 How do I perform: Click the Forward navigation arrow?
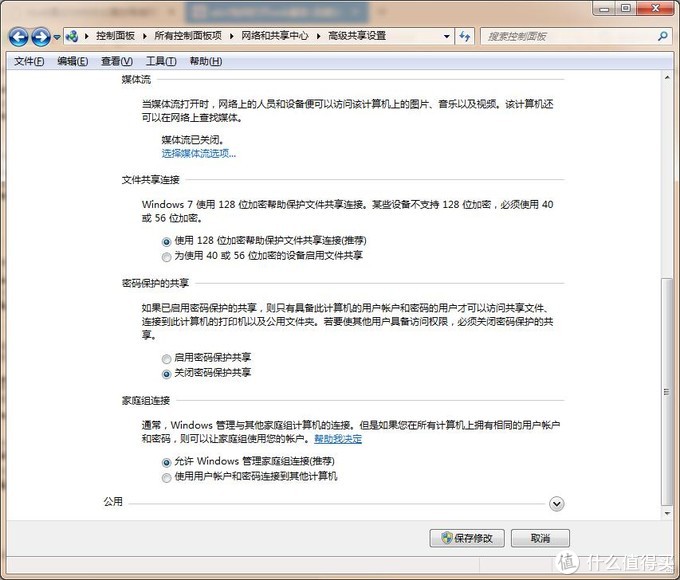[x=41, y=37]
